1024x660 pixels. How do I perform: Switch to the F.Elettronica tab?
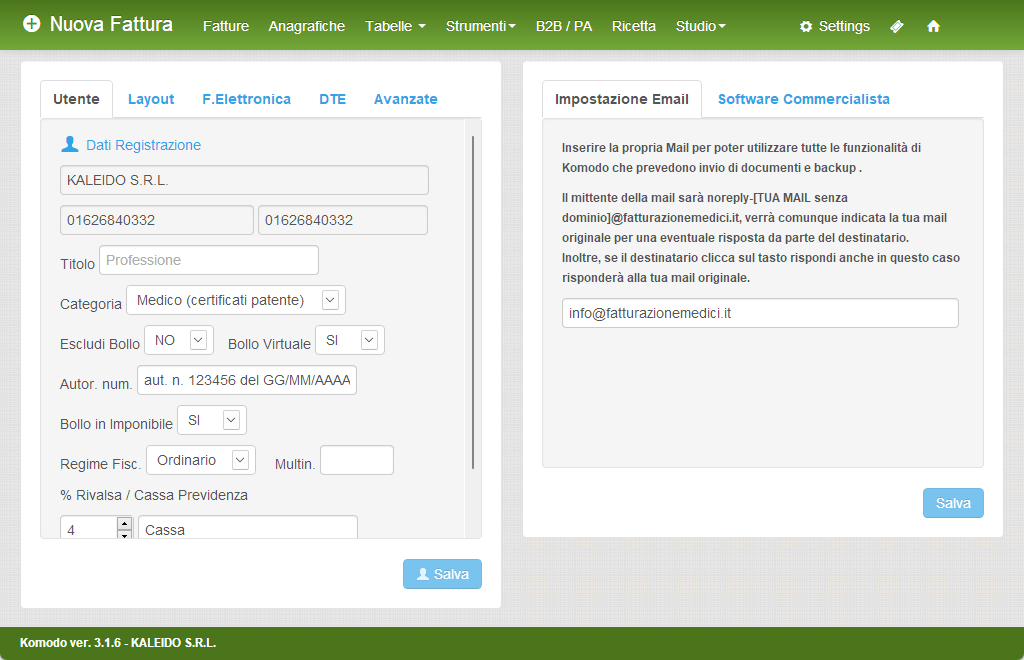click(x=246, y=99)
